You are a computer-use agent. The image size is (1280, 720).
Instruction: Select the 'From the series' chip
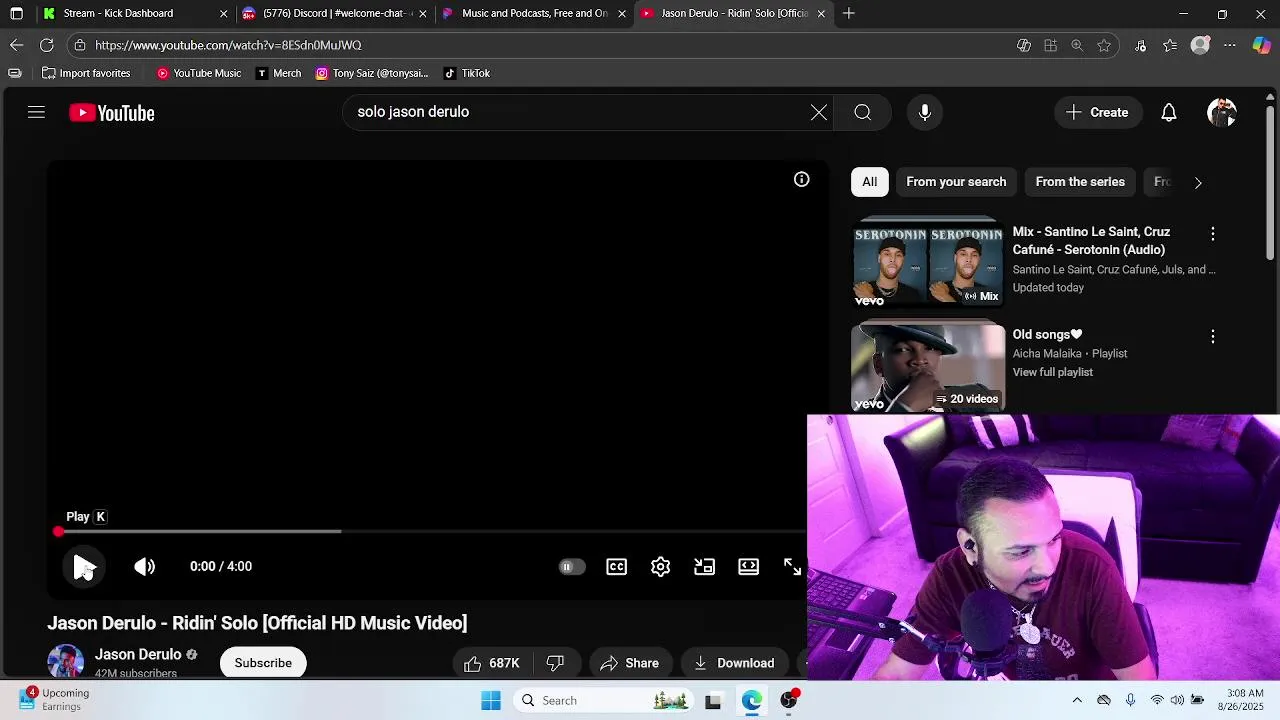click(x=1080, y=182)
